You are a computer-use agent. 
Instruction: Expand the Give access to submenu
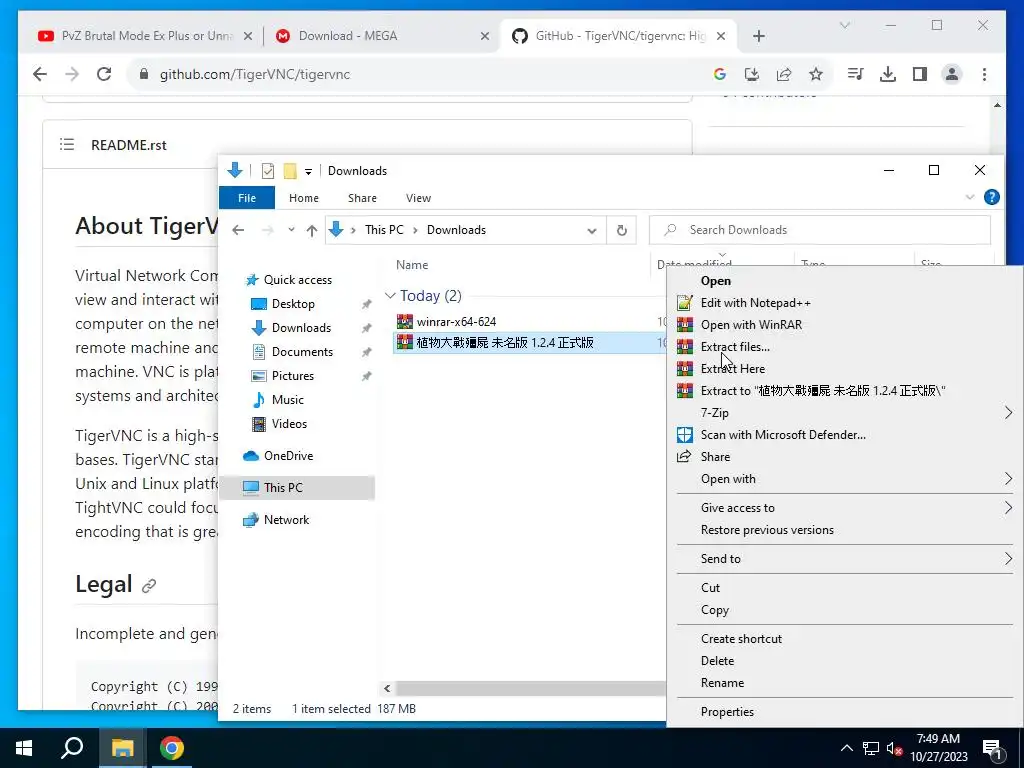[1008, 507]
